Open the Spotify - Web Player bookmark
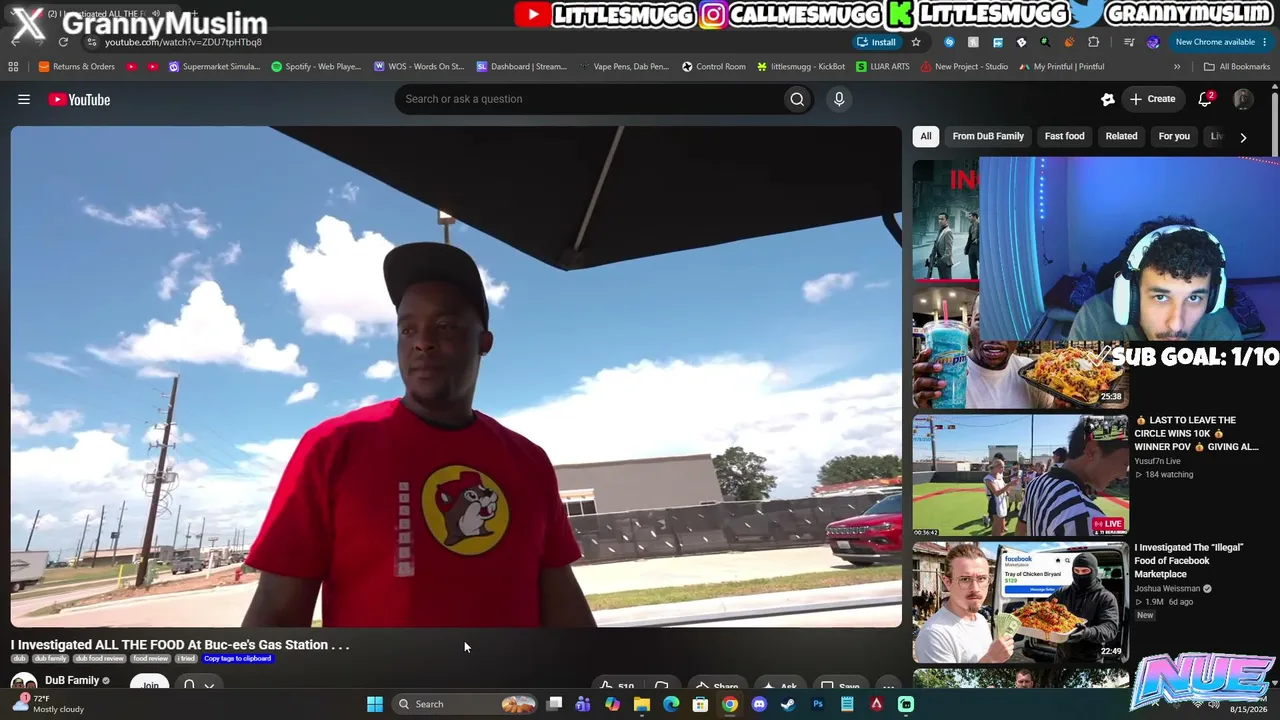The height and width of the screenshot is (720, 1280). pos(316,67)
